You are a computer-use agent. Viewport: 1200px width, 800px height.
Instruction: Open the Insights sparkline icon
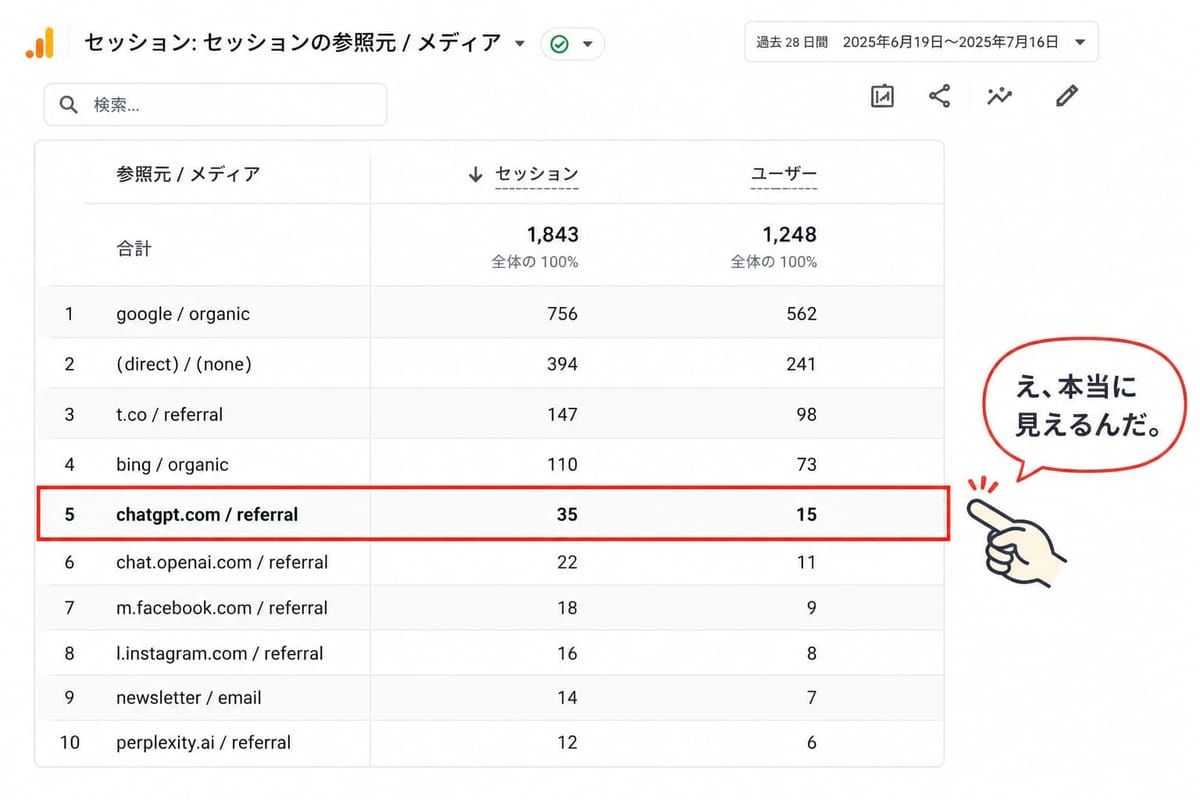999,96
